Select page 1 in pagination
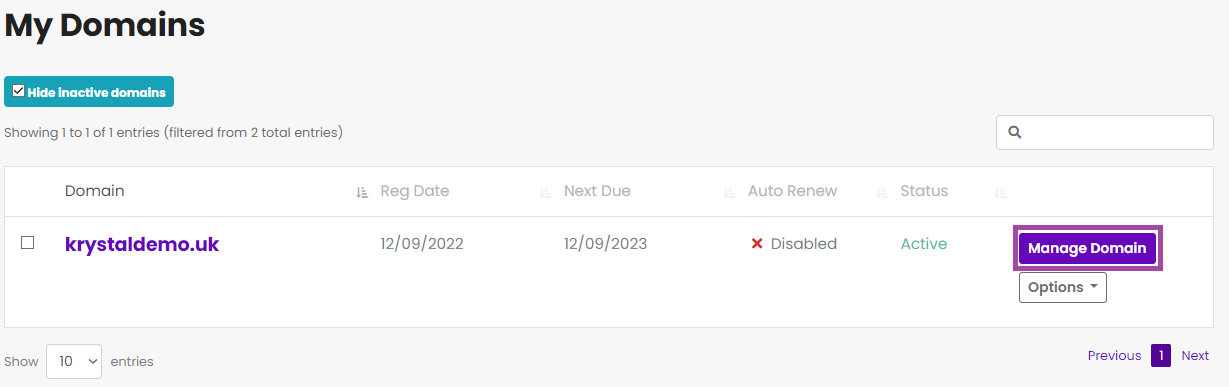The image size is (1229, 387). coord(1161,356)
